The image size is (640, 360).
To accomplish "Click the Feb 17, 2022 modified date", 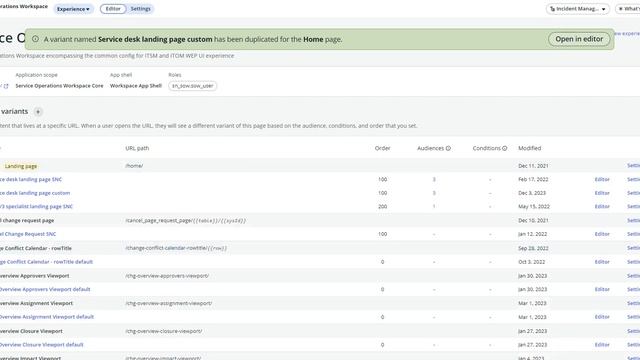I will tap(533, 180).
